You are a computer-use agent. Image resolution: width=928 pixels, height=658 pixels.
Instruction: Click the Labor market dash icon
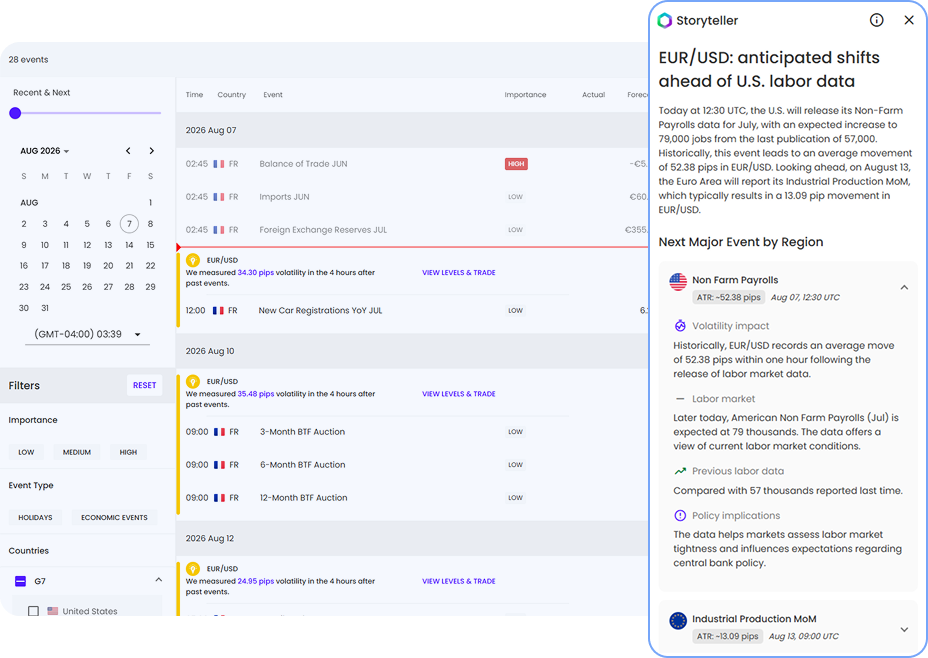click(680, 399)
